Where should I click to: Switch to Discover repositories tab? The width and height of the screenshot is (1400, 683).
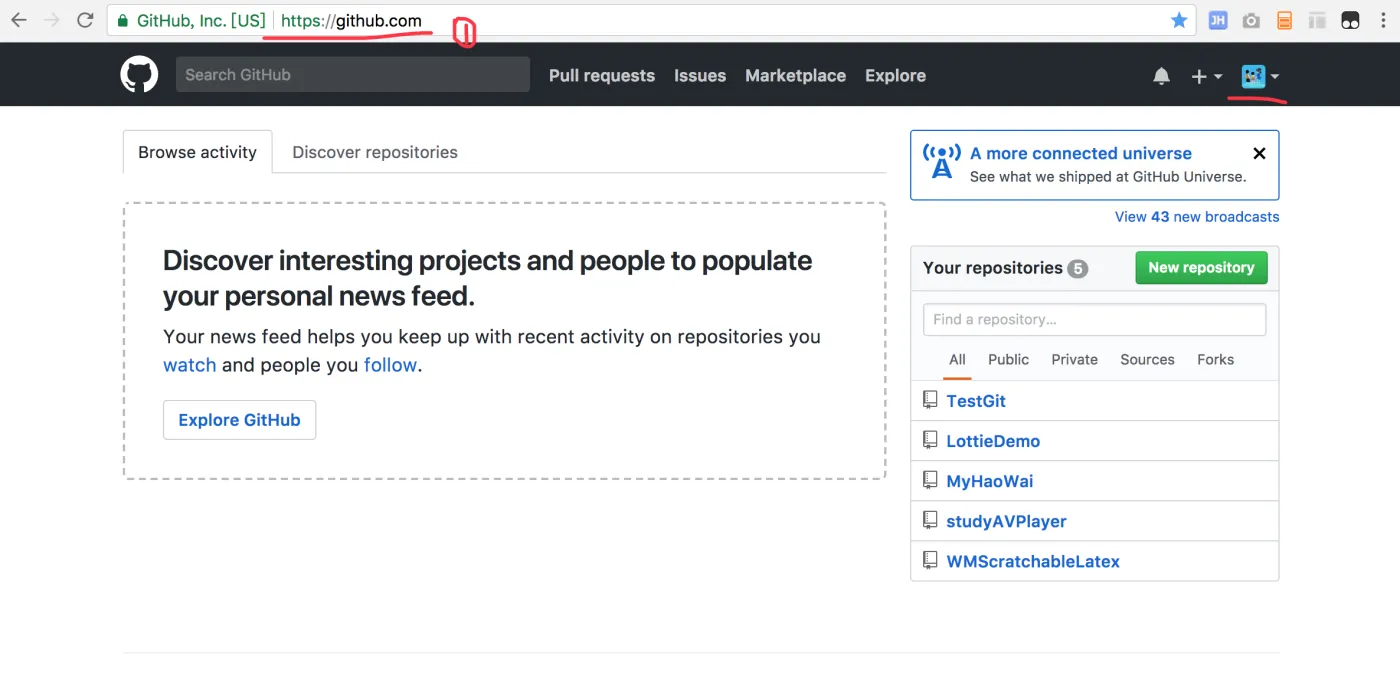point(375,152)
